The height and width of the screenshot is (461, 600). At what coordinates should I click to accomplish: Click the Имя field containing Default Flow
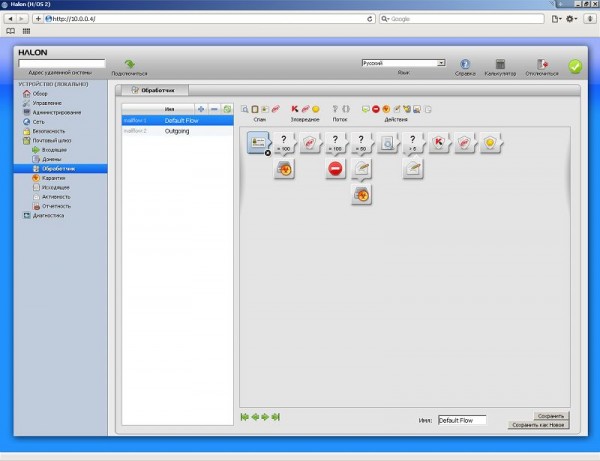coord(461,420)
